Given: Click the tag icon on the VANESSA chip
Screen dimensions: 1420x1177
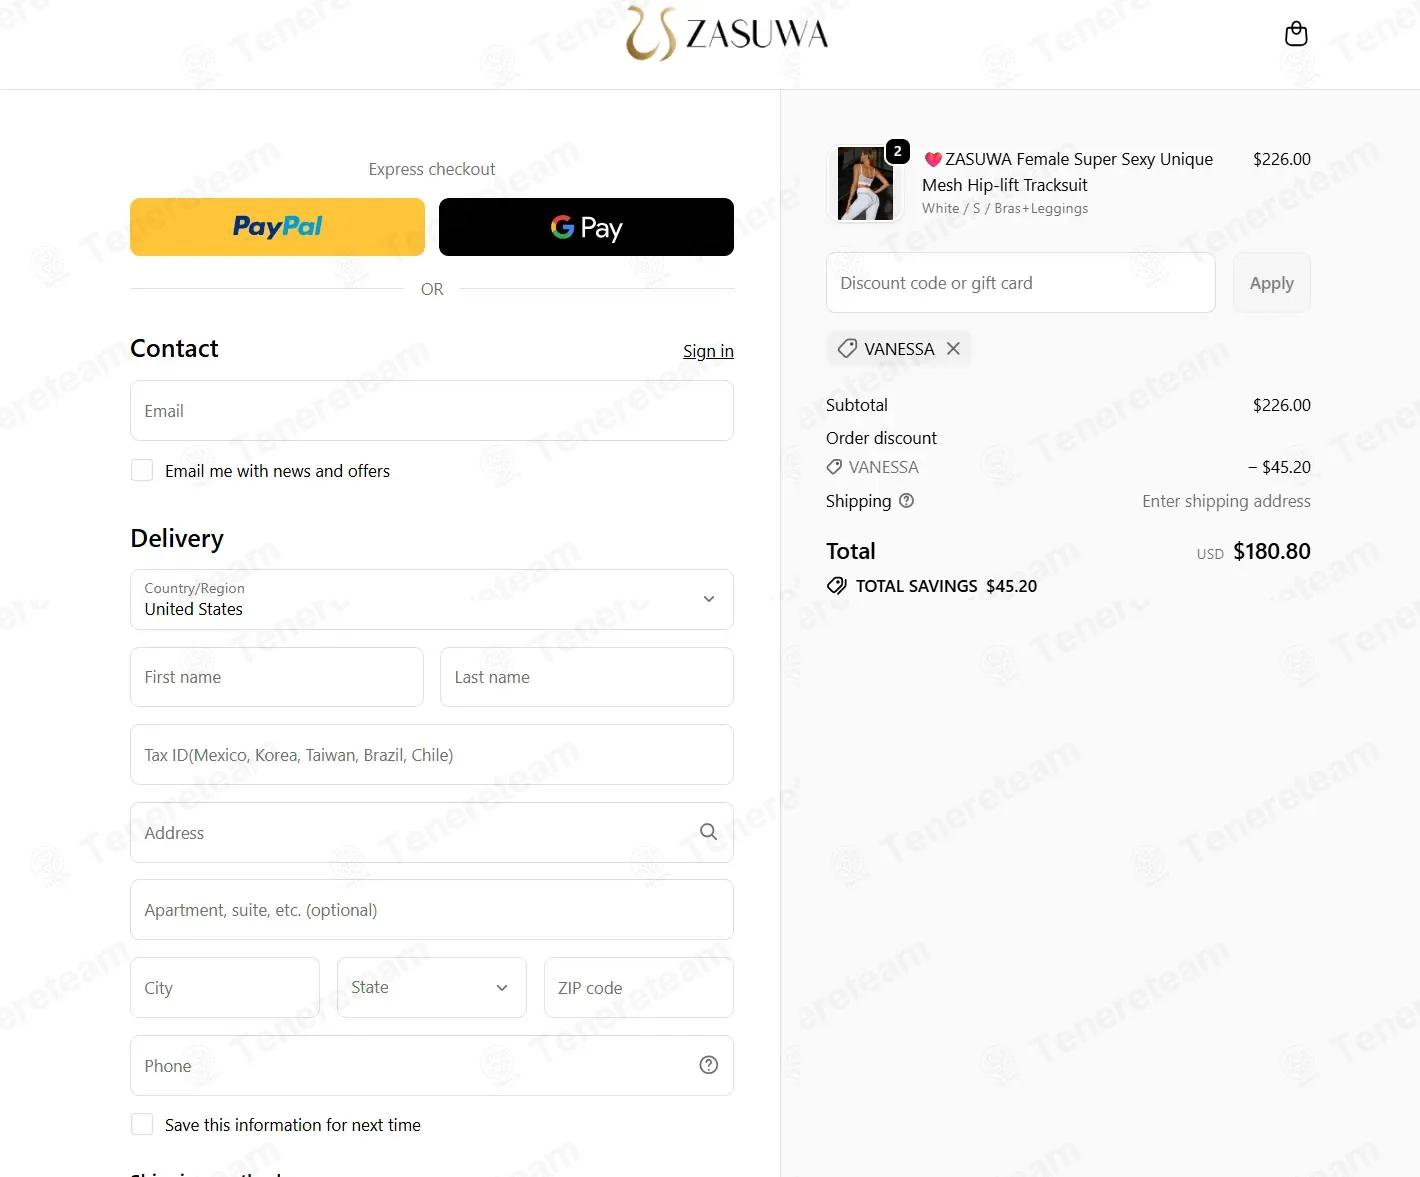Looking at the screenshot, I should coord(847,348).
